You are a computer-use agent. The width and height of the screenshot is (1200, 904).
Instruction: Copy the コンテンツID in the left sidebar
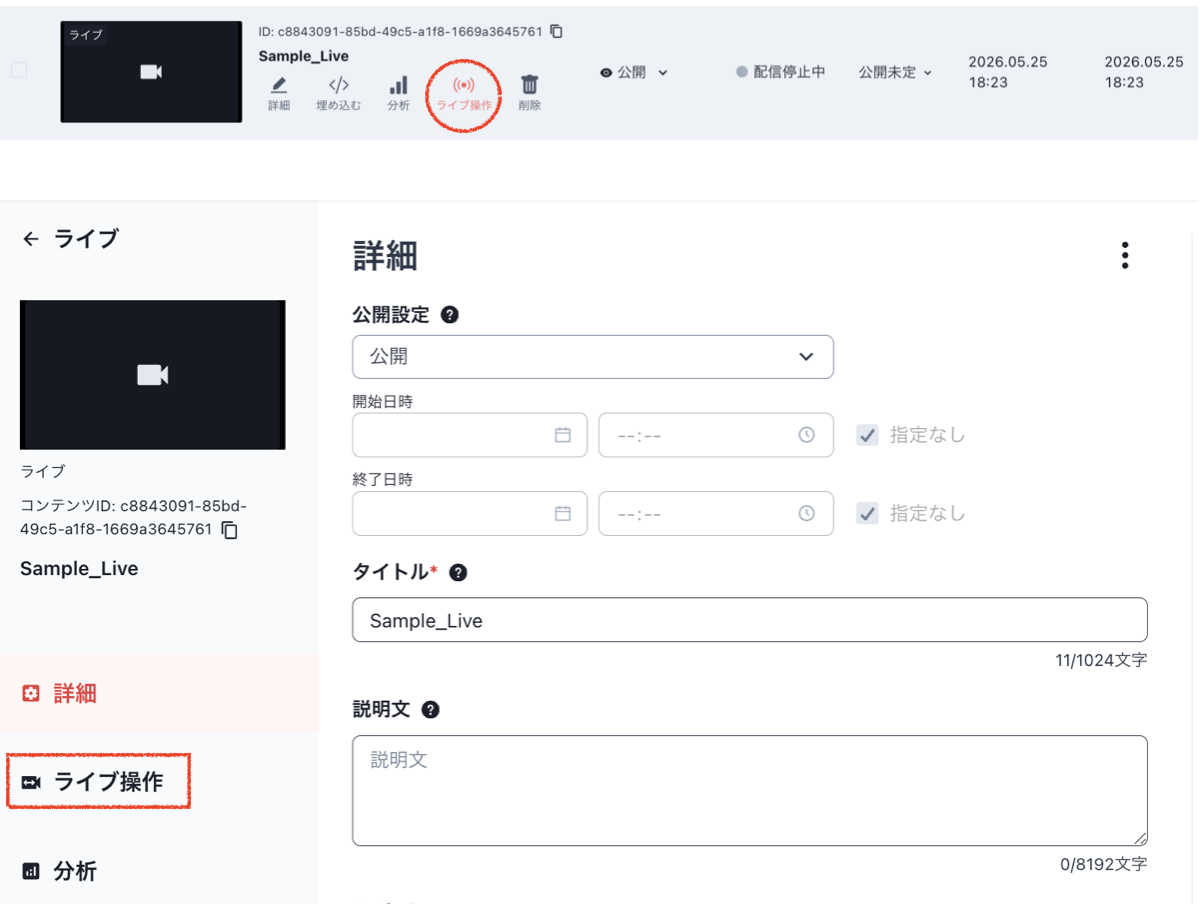pyautogui.click(x=230, y=530)
